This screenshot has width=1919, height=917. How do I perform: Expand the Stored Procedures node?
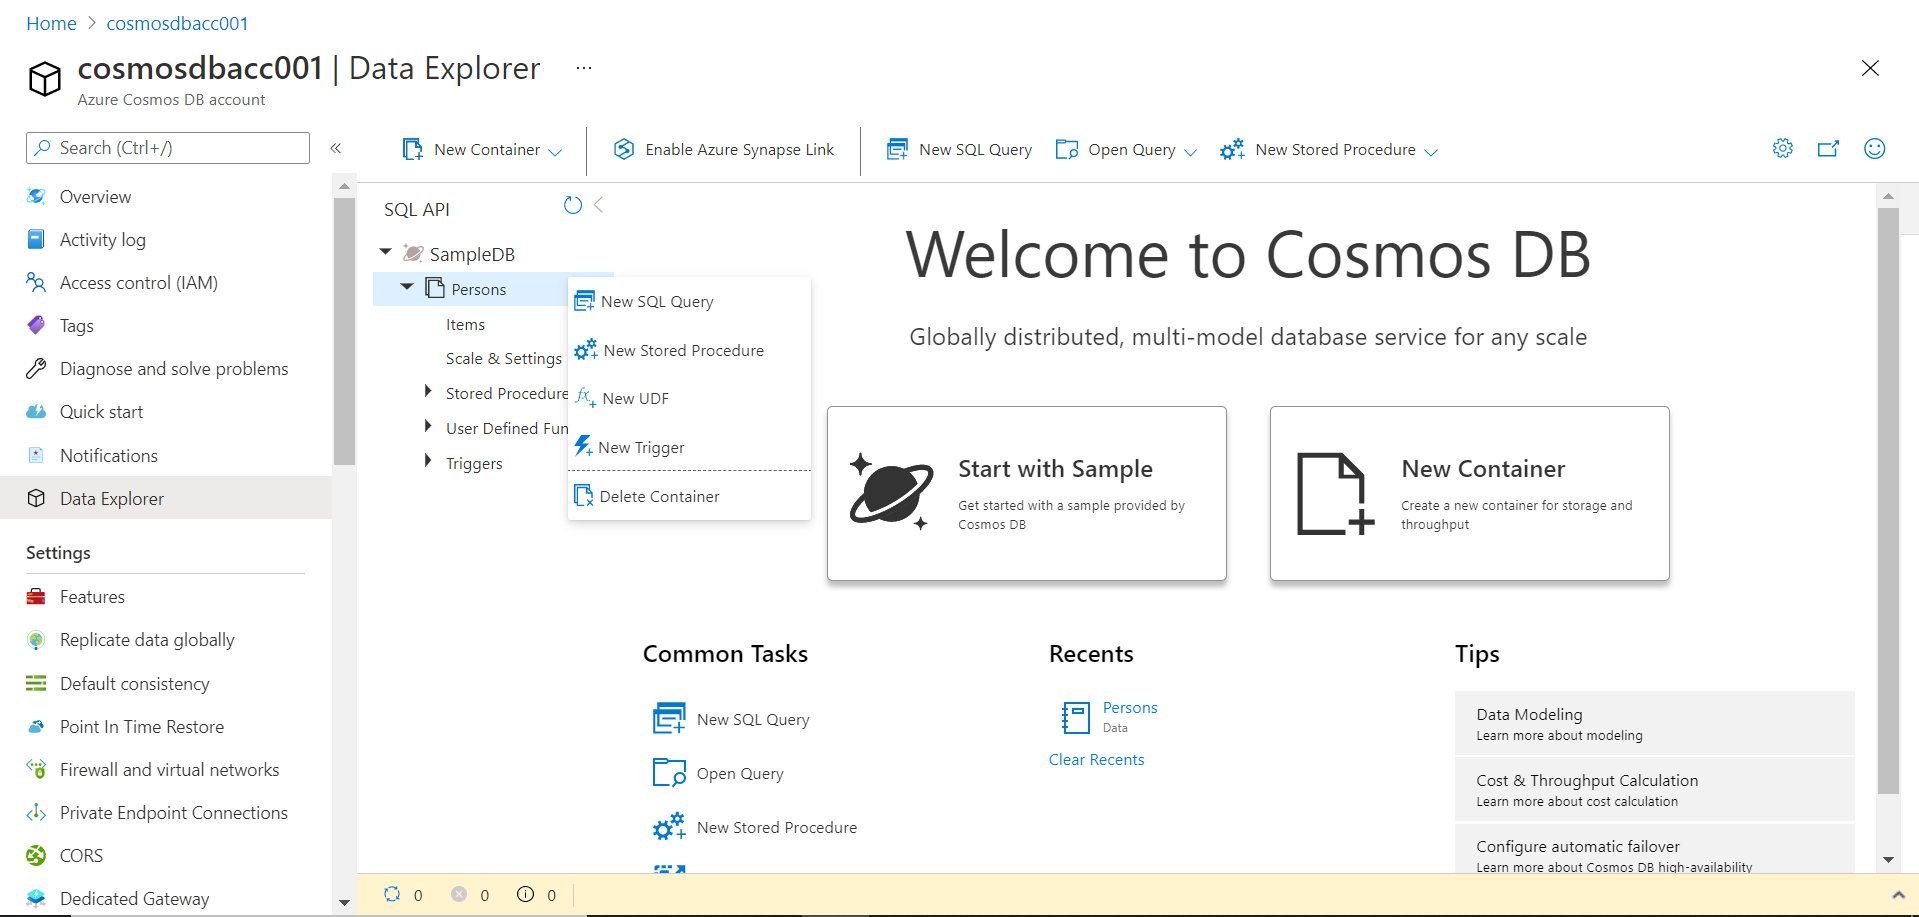(428, 391)
